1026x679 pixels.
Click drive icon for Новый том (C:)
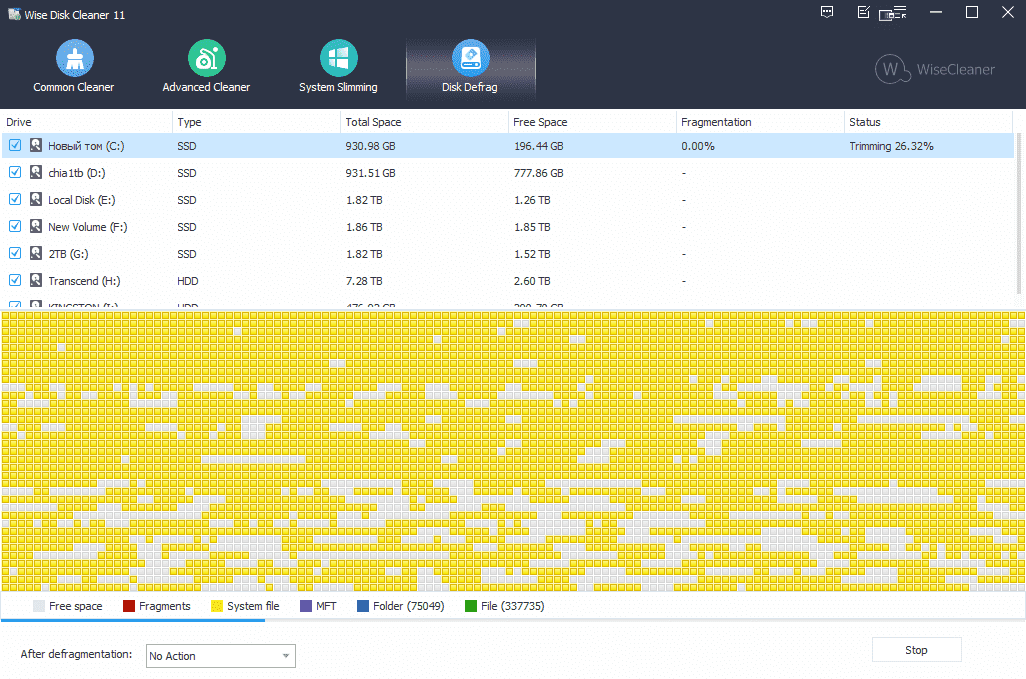click(x=36, y=145)
